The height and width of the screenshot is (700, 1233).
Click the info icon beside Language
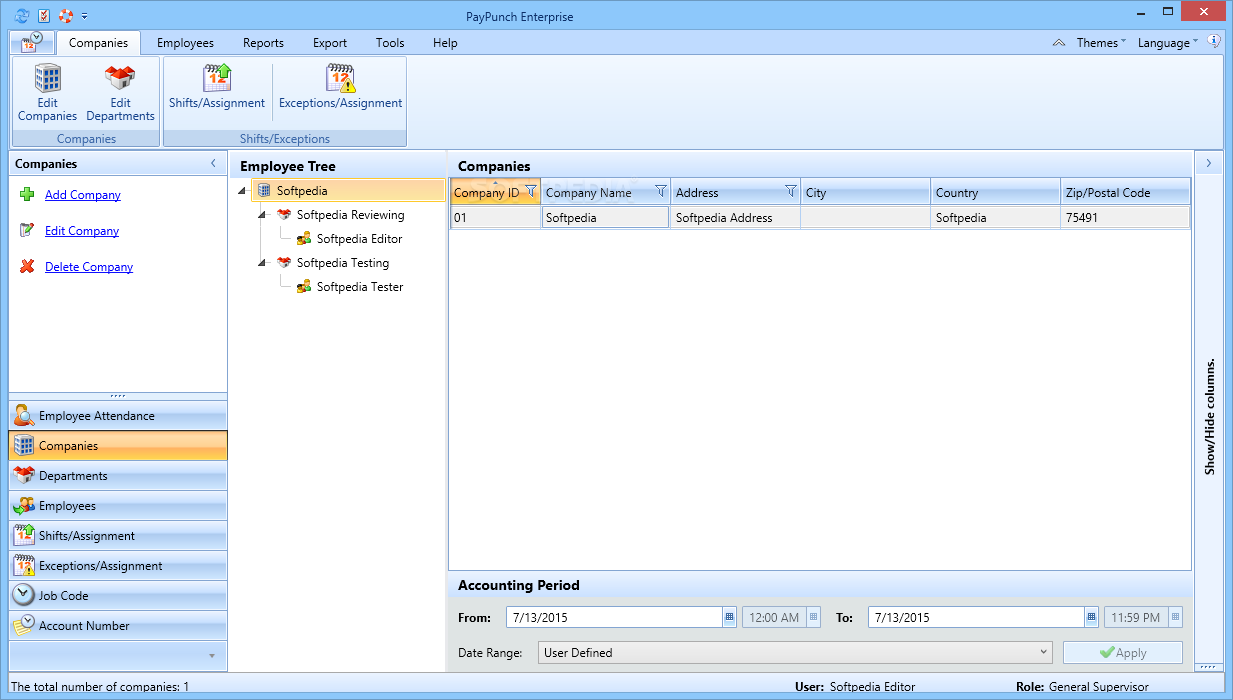1214,42
